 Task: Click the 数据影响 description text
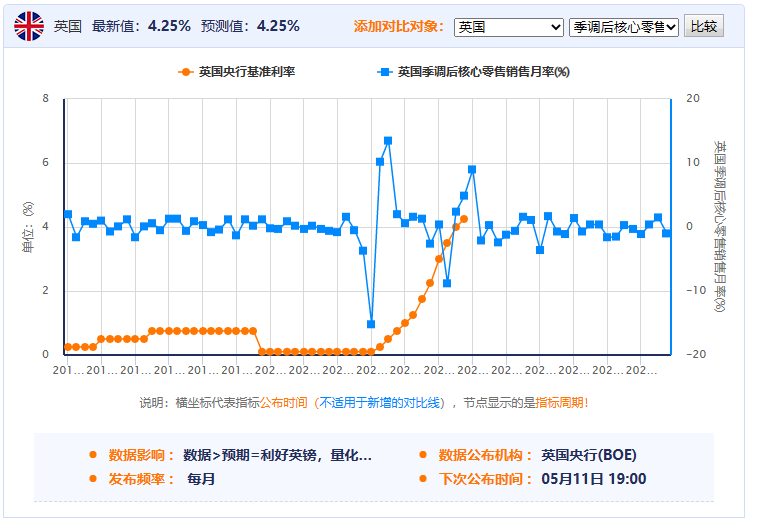coord(277,455)
